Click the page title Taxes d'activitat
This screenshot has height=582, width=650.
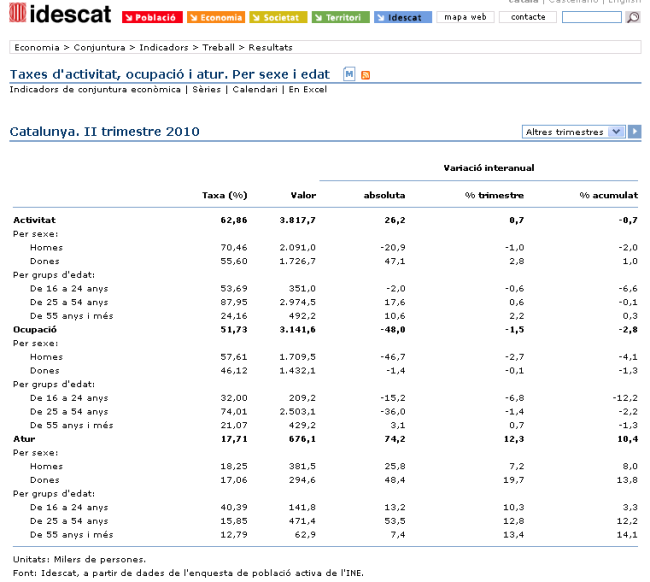pos(170,75)
